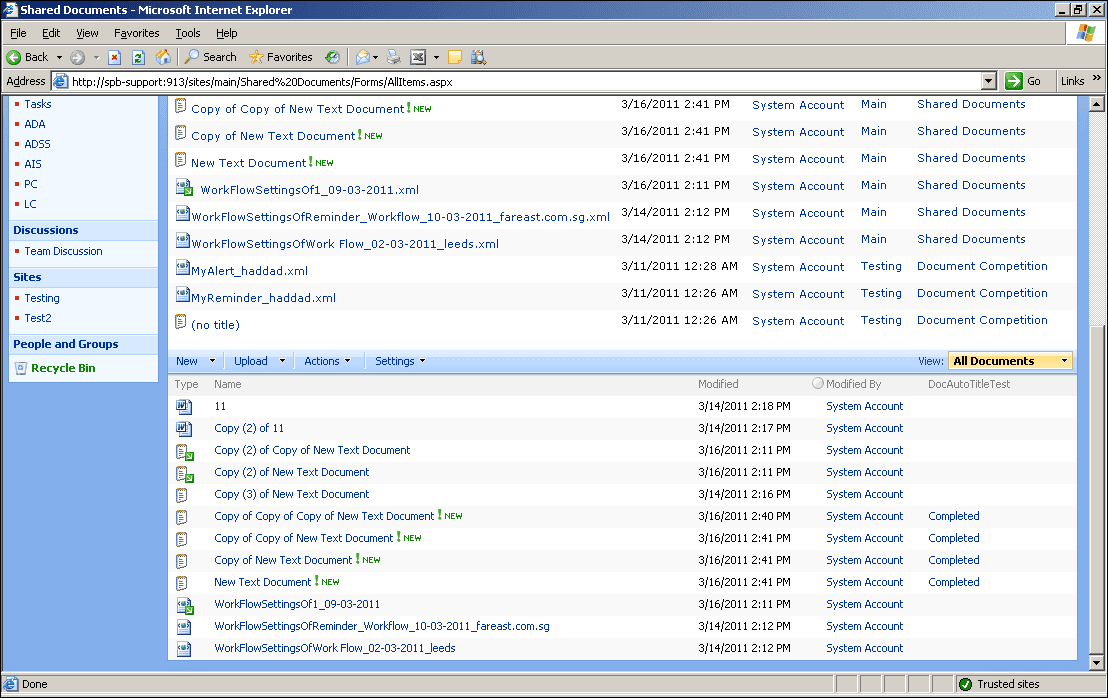The width and height of the screenshot is (1108, 698).
Task: Click XML file icon next to MyReminder_haddad.xml
Action: [x=182, y=295]
